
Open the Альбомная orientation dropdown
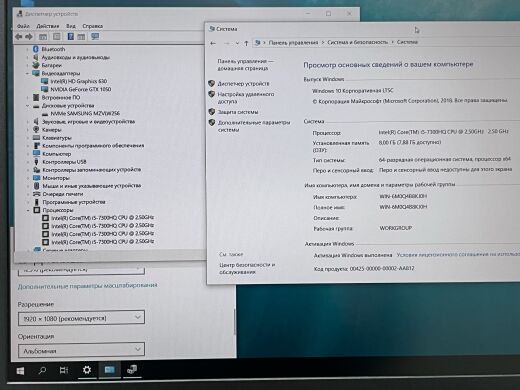pos(81,350)
